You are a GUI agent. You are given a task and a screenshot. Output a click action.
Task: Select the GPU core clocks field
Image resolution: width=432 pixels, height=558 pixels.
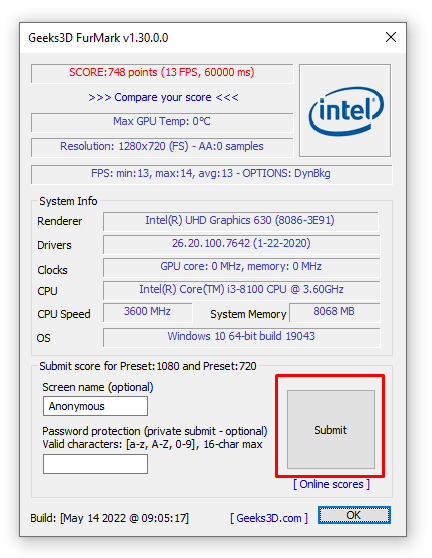tap(242, 267)
